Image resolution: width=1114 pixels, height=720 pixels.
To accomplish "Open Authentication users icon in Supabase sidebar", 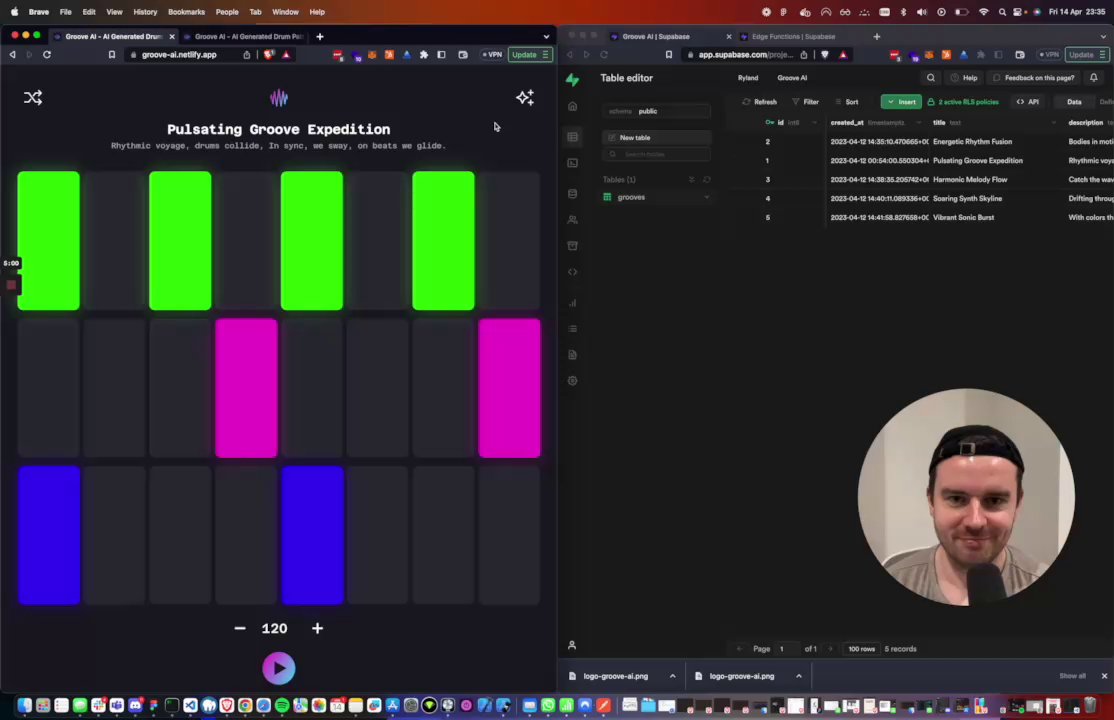I will [x=573, y=220].
